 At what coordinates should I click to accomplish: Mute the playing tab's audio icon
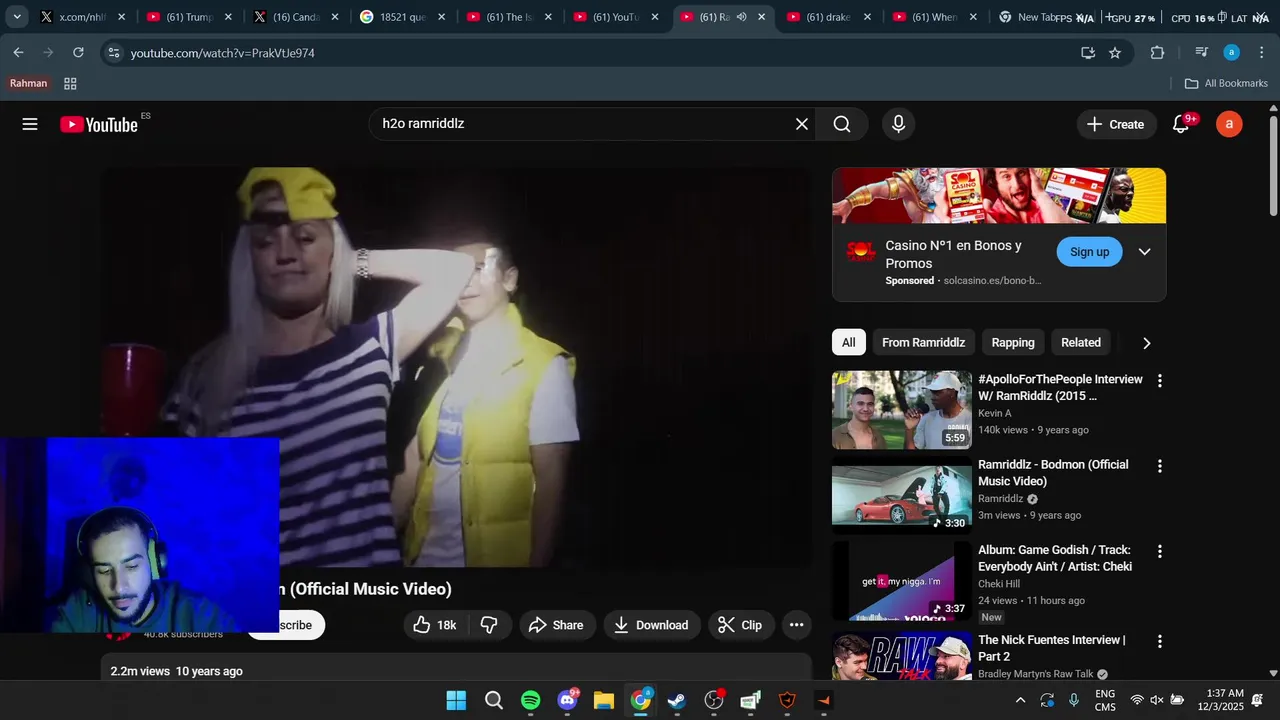(x=741, y=17)
